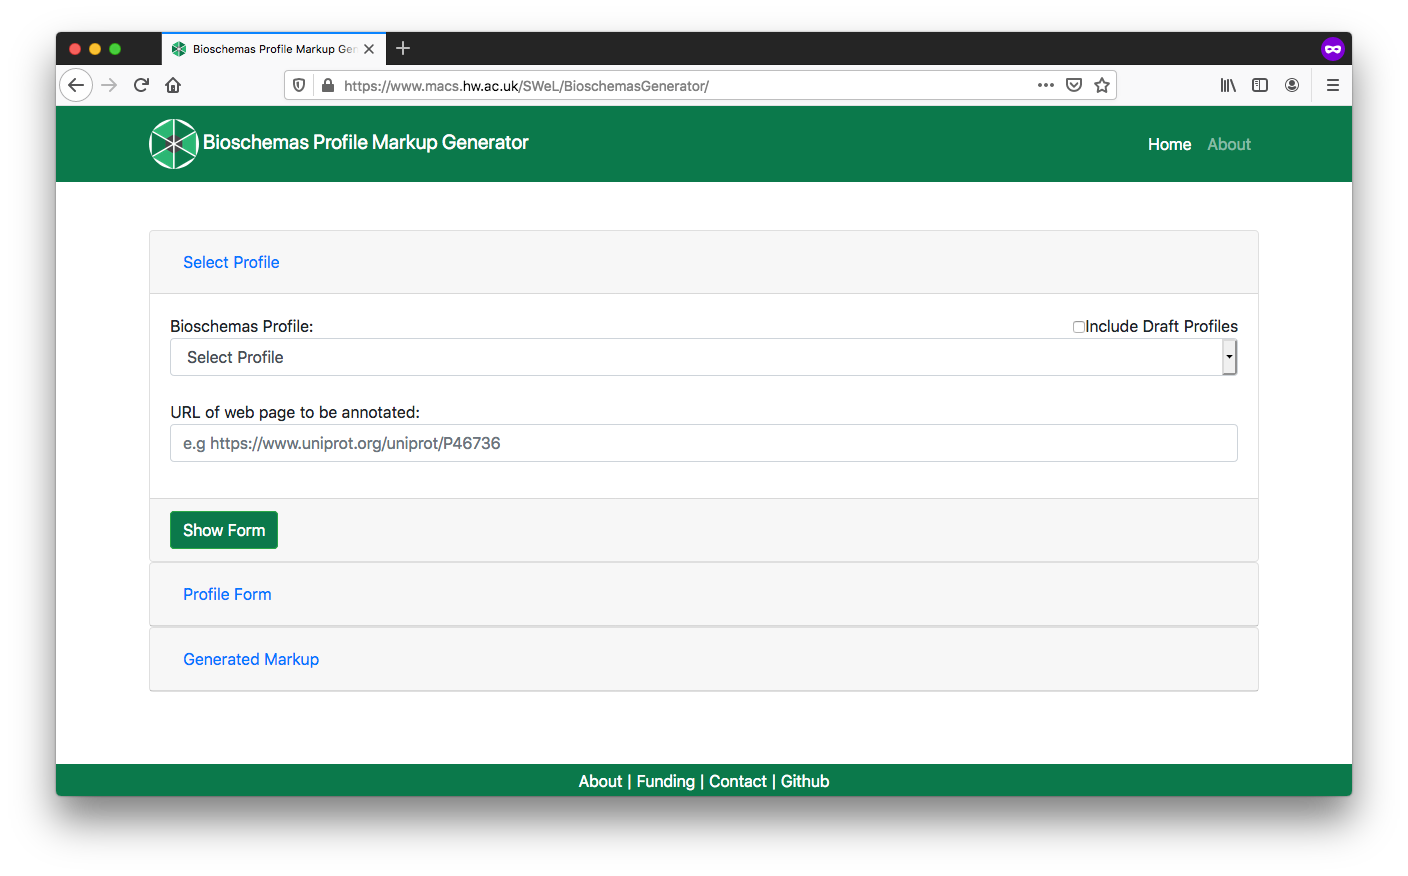
Task: Open the Funding footer link
Action: (x=666, y=781)
